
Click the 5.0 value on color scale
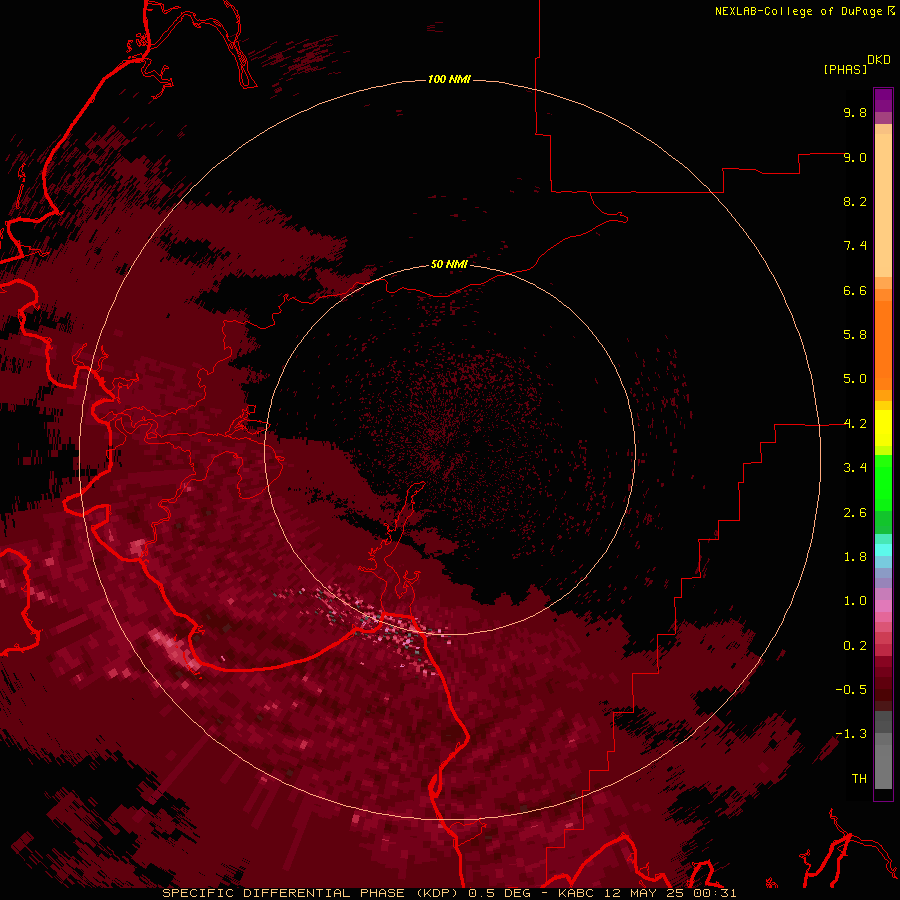[855, 379]
